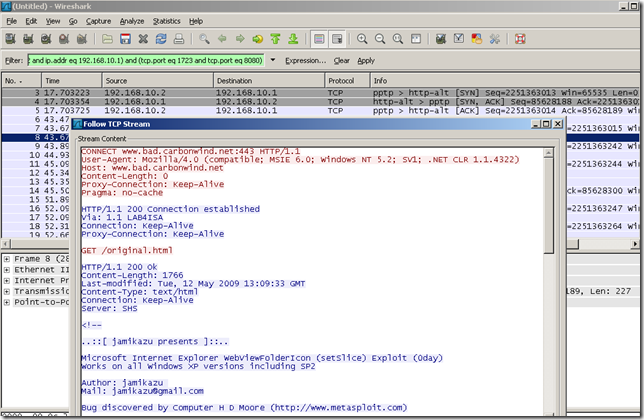Edit display filters icon

459,39
